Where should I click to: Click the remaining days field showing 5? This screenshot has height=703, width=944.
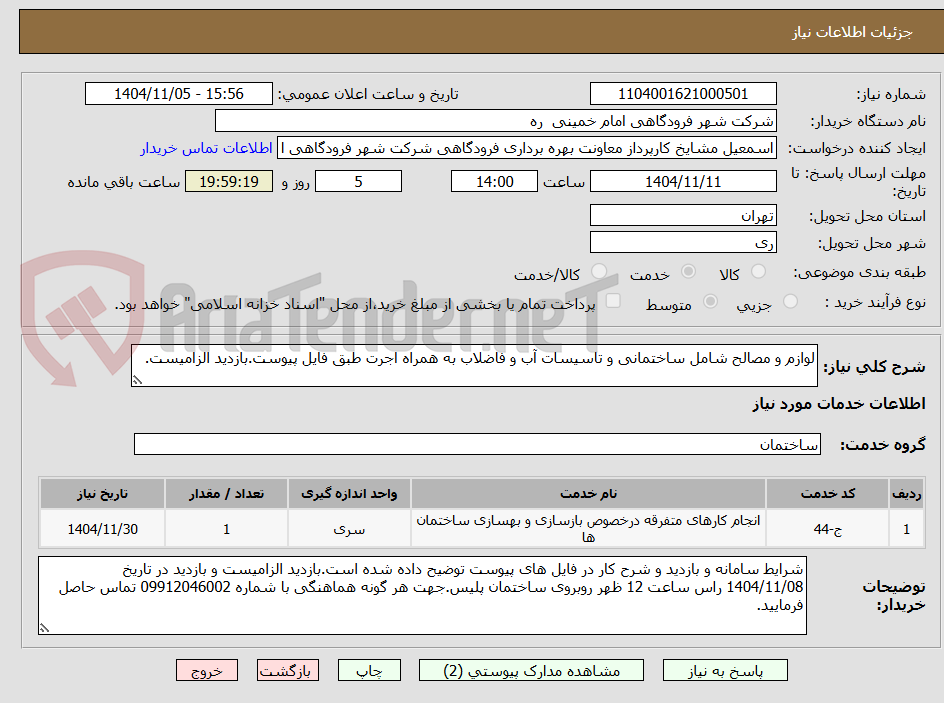[358, 181]
